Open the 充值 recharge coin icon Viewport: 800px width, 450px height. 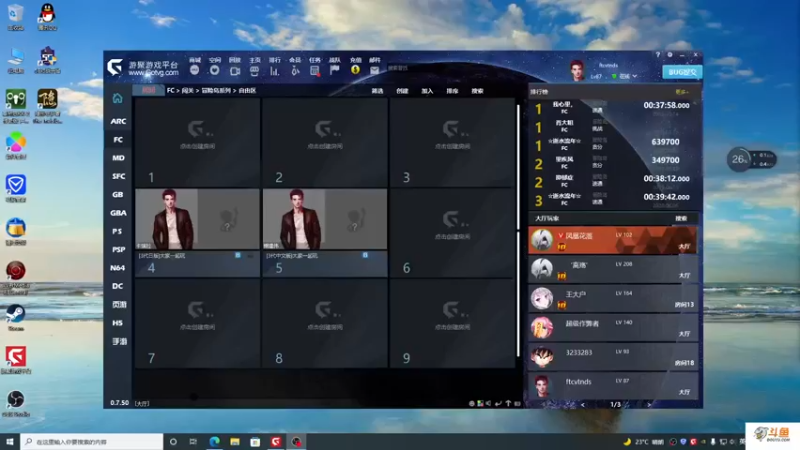pos(355,70)
